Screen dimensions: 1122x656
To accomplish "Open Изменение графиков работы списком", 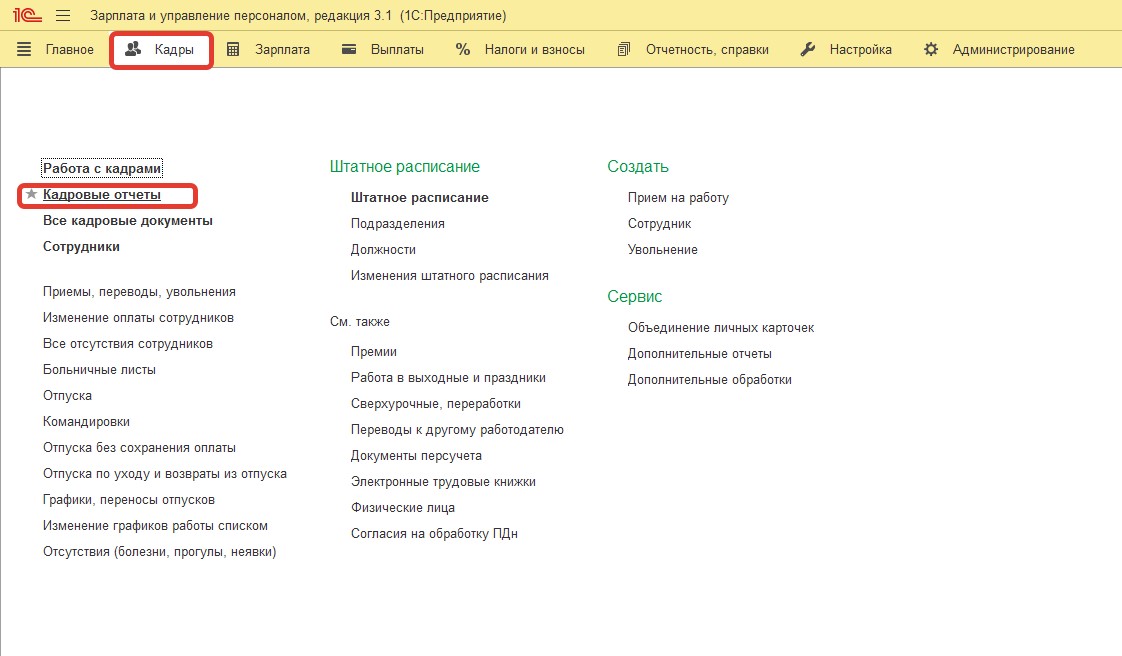I will coord(155,526).
